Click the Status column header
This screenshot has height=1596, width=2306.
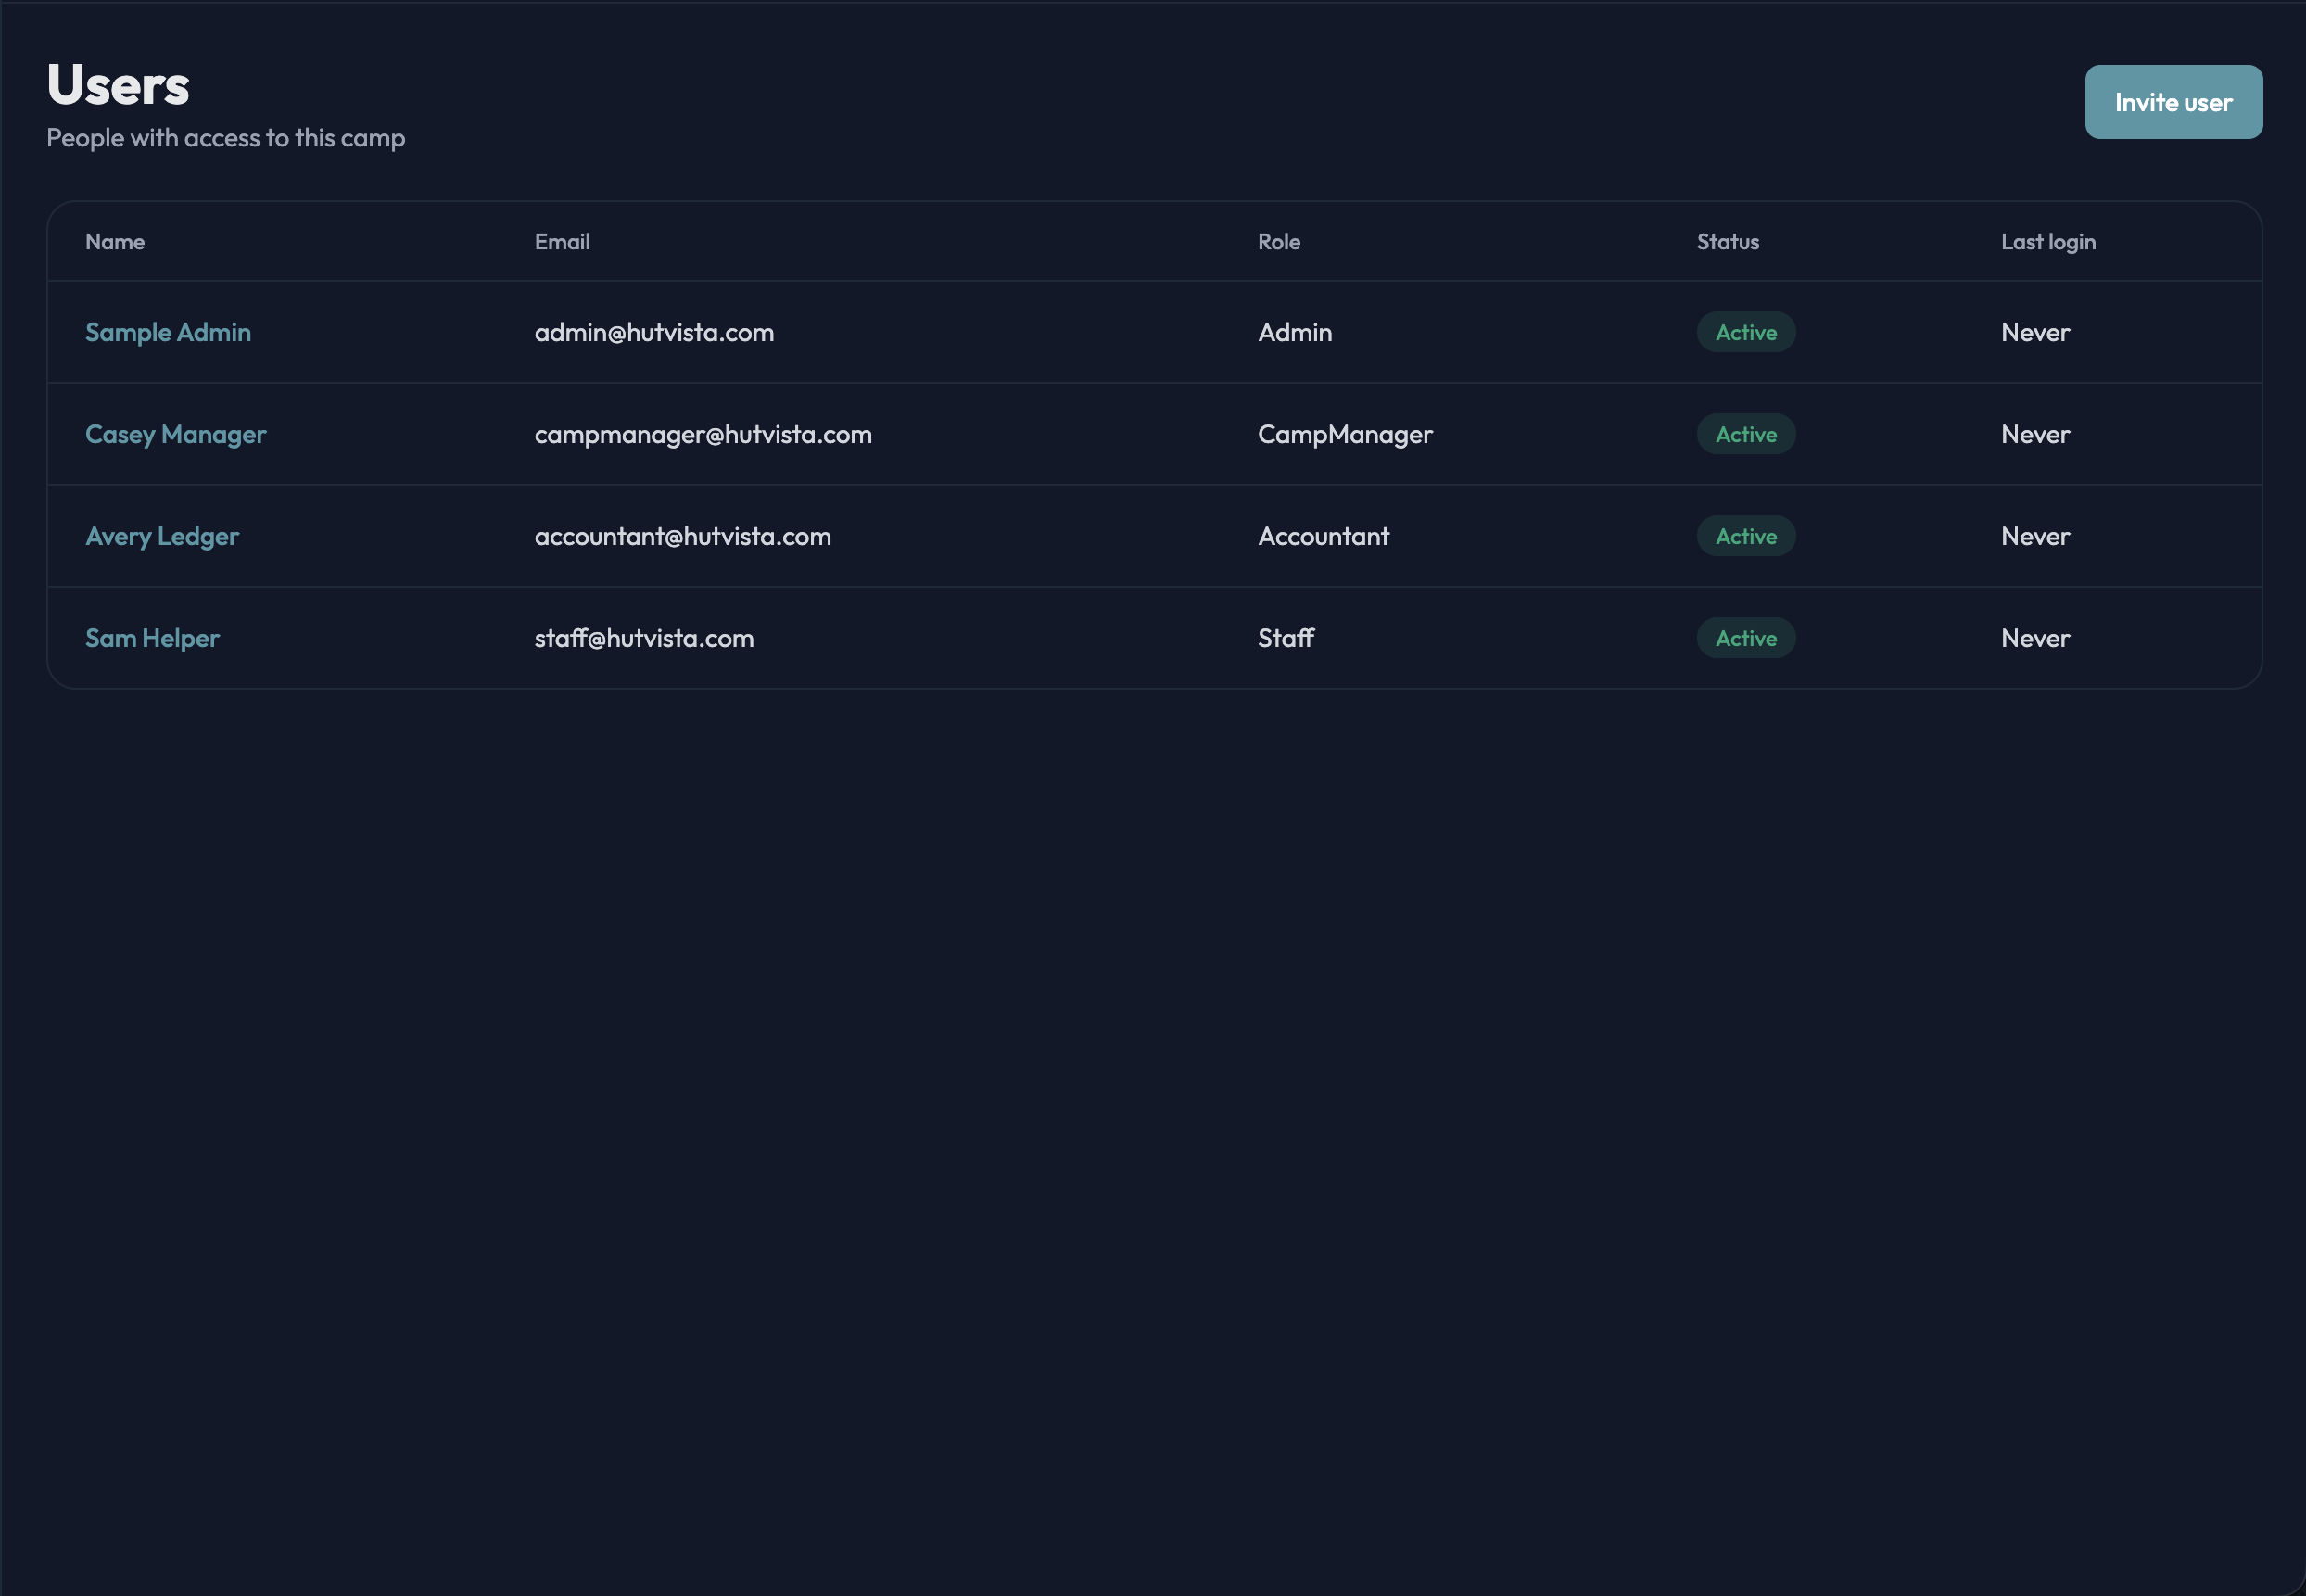[1727, 242]
